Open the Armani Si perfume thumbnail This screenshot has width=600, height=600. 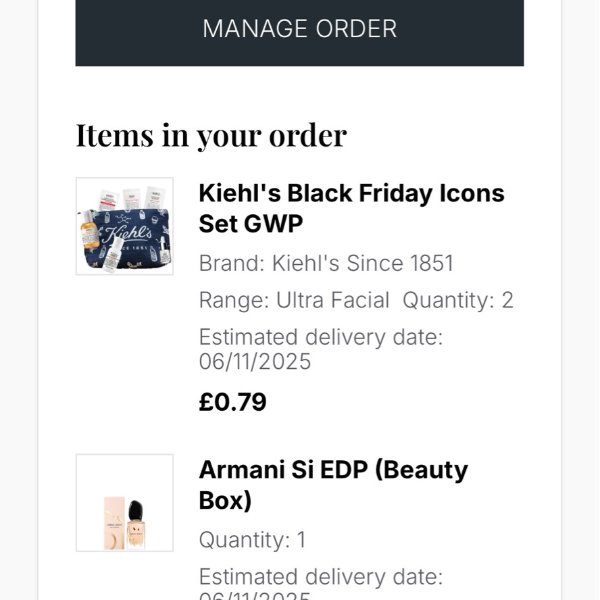pos(125,503)
